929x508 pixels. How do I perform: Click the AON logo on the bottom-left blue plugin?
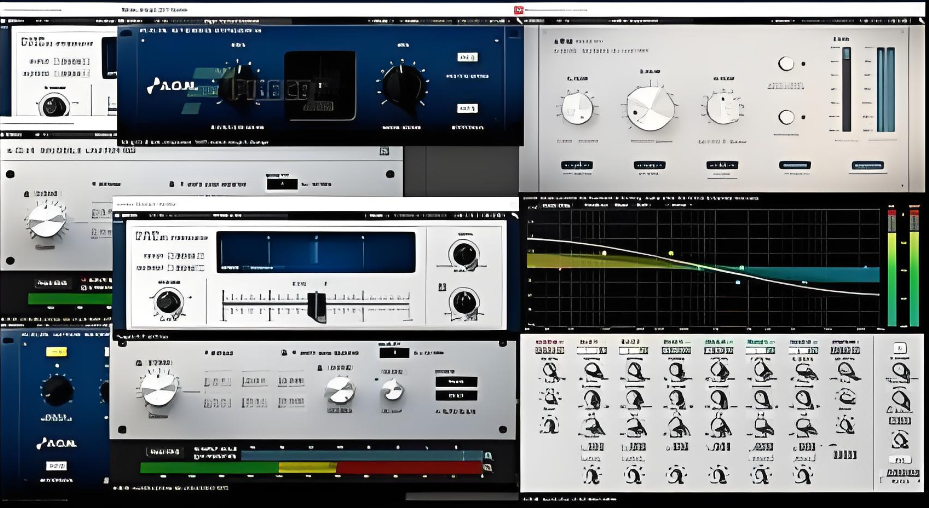56,443
